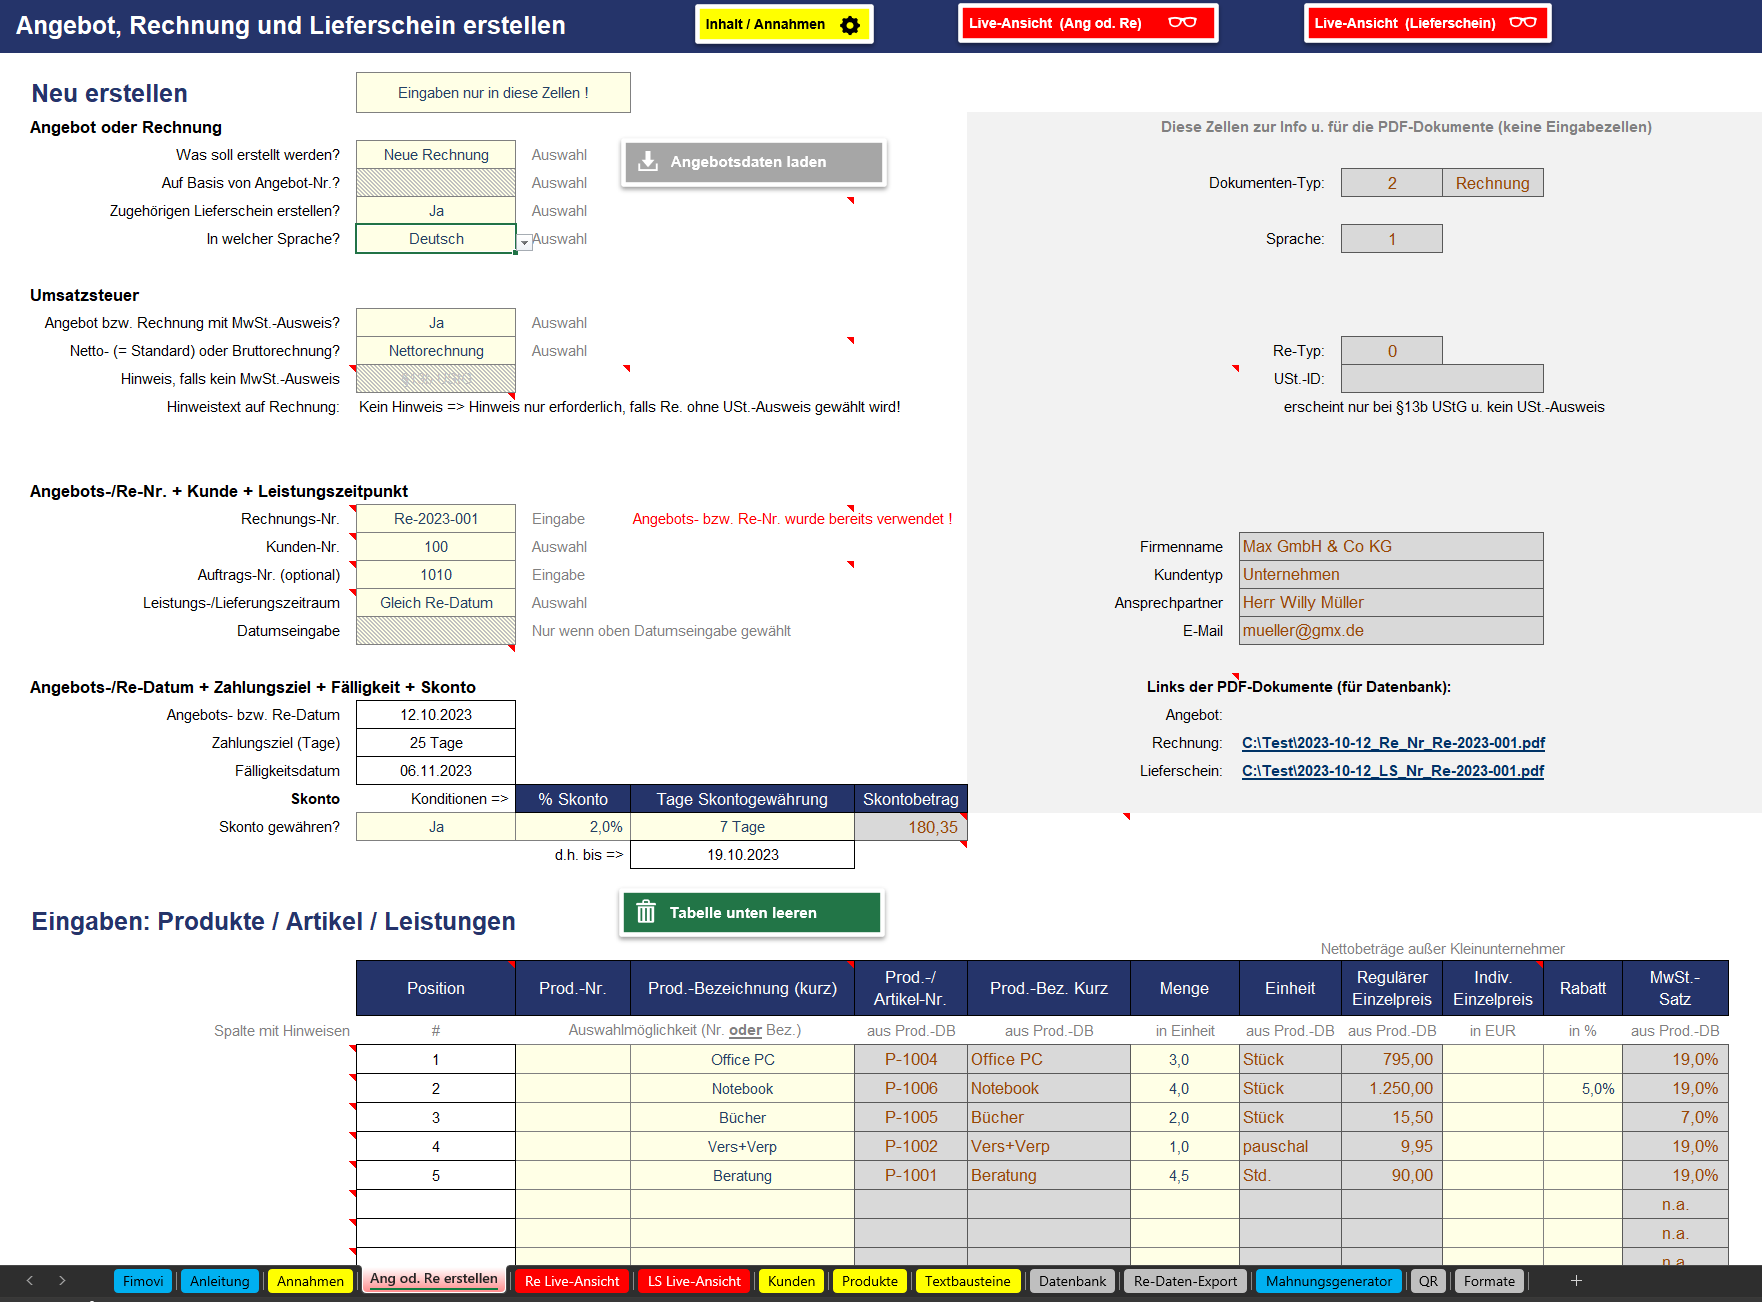Click the E-Mail cell mueller@gmx.de
The height and width of the screenshot is (1302, 1762).
click(1391, 631)
